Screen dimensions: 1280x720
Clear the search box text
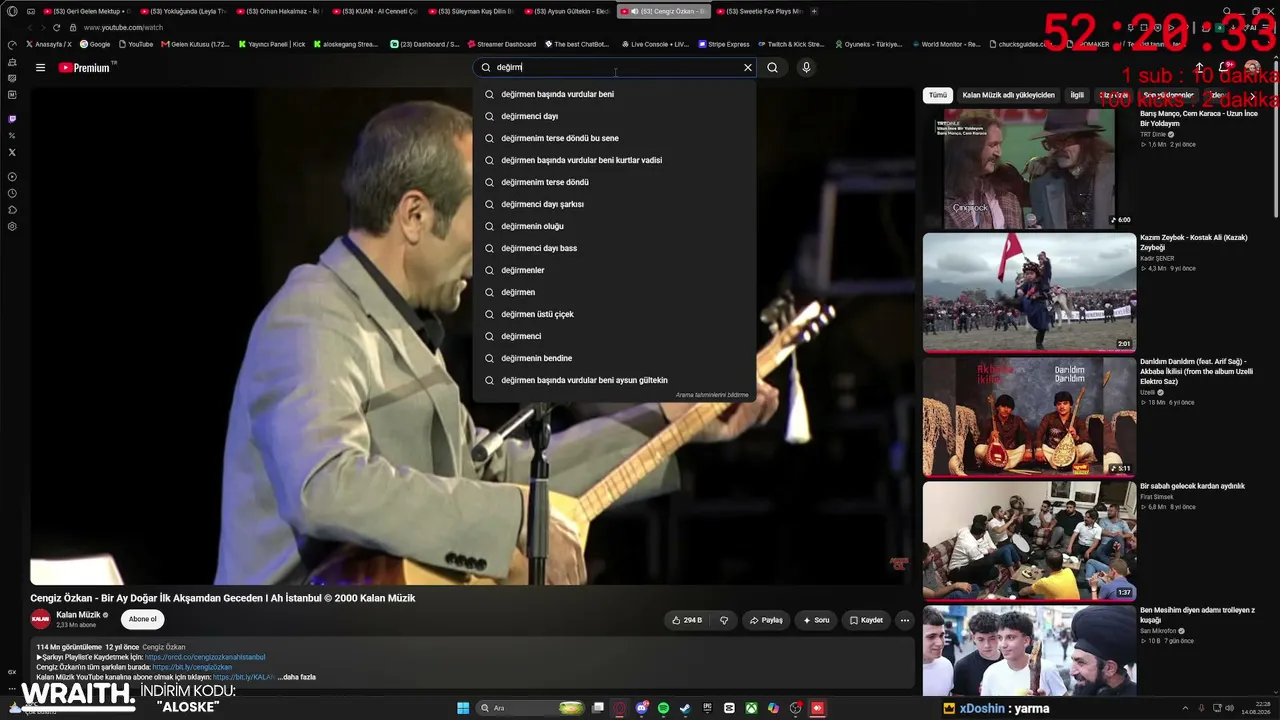(x=747, y=68)
